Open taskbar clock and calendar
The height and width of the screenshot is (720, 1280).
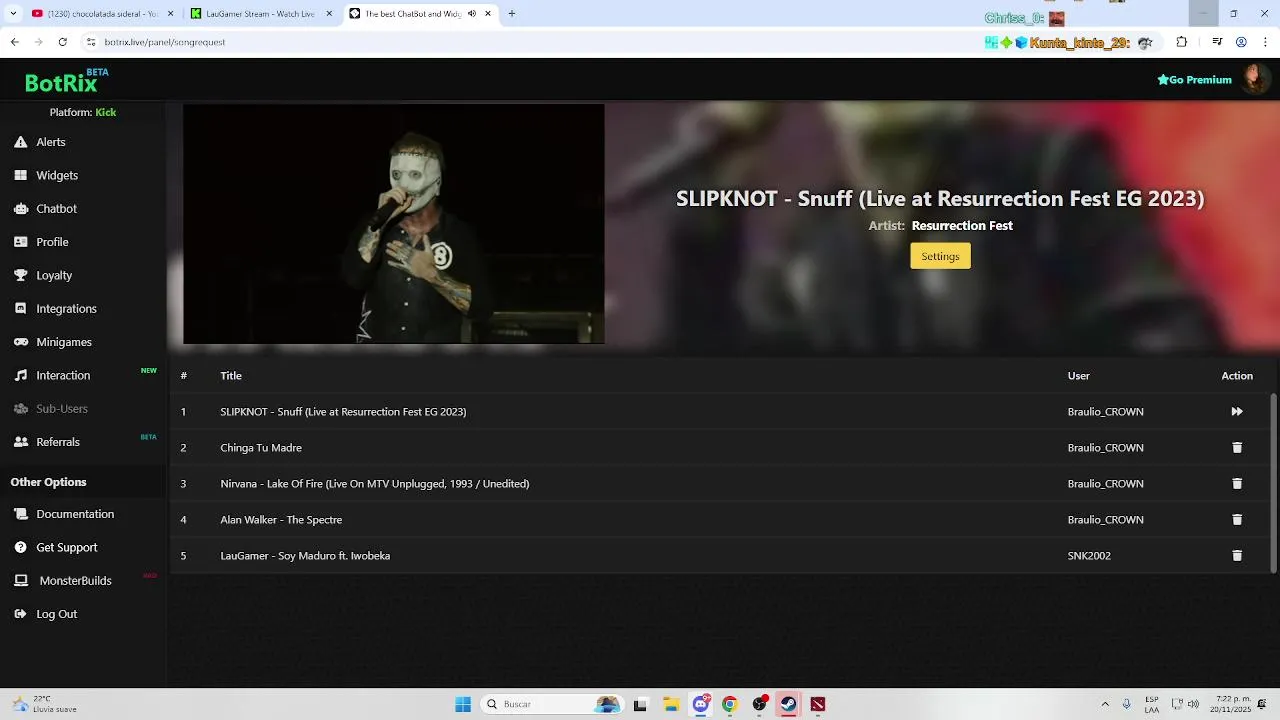coord(1231,704)
